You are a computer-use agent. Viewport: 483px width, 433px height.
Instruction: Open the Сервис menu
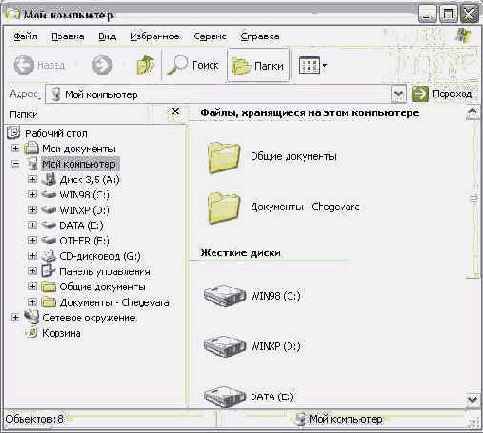coord(210,36)
